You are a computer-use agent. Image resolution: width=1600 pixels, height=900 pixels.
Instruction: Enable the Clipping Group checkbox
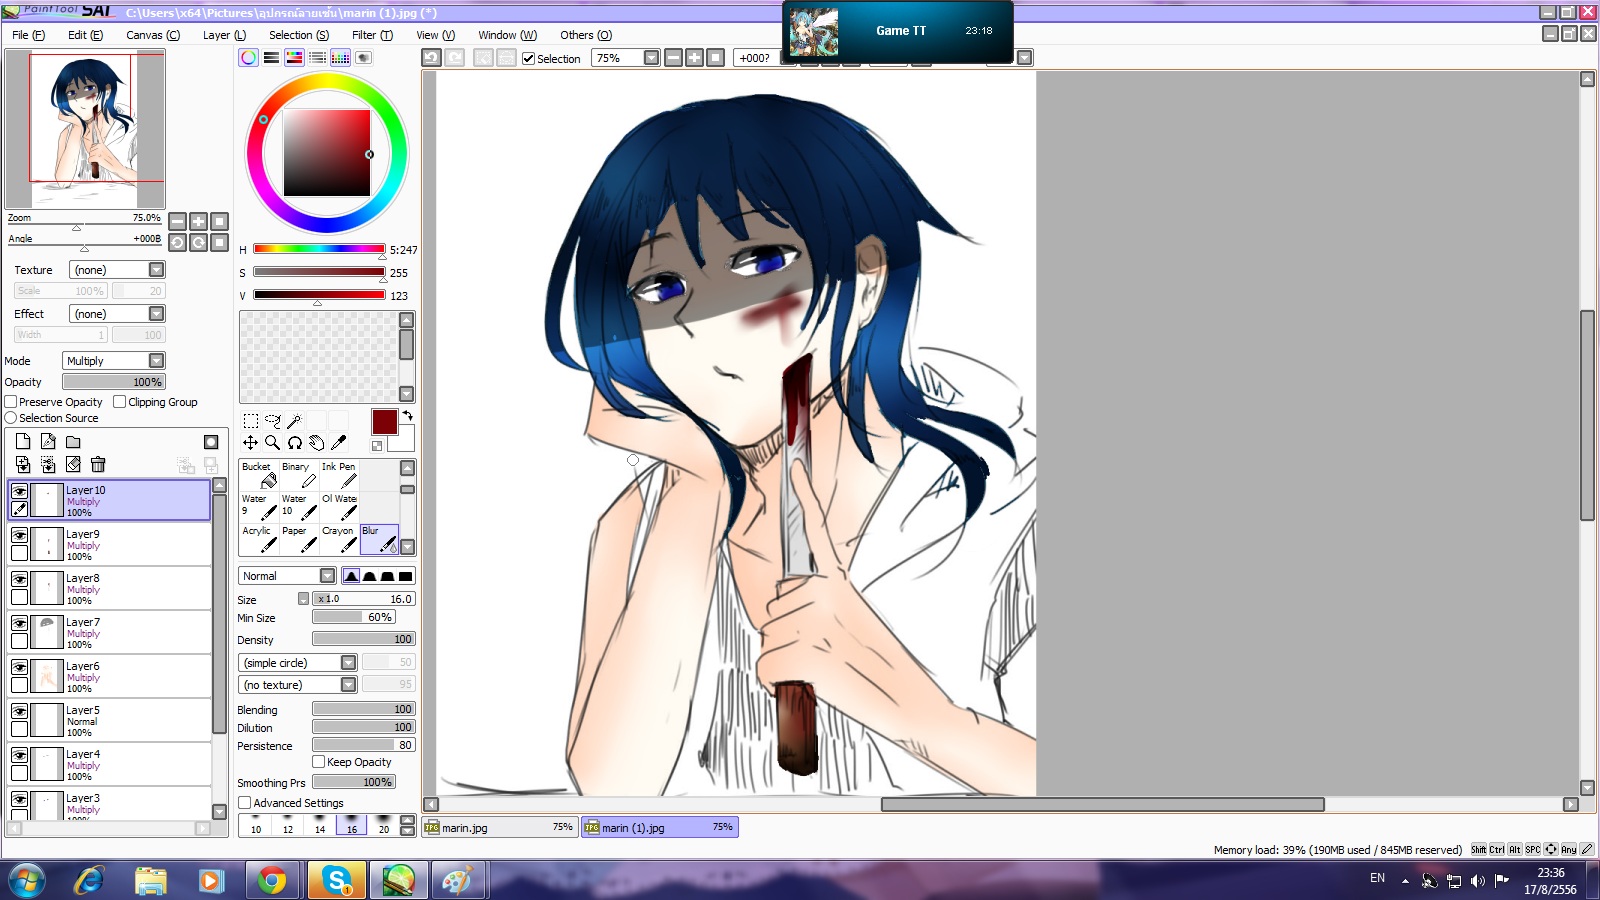(x=120, y=402)
